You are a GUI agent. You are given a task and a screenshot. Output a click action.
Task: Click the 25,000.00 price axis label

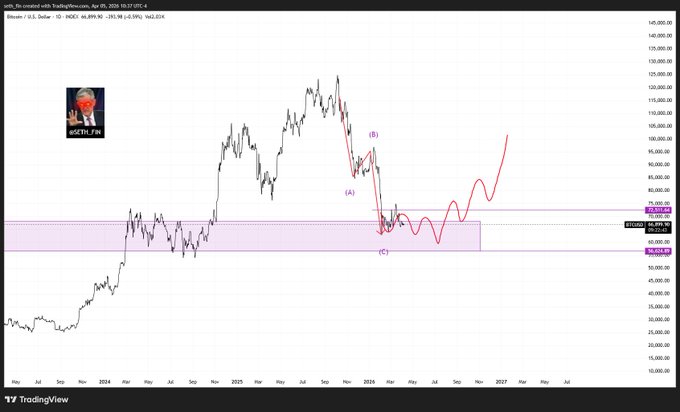(660, 332)
